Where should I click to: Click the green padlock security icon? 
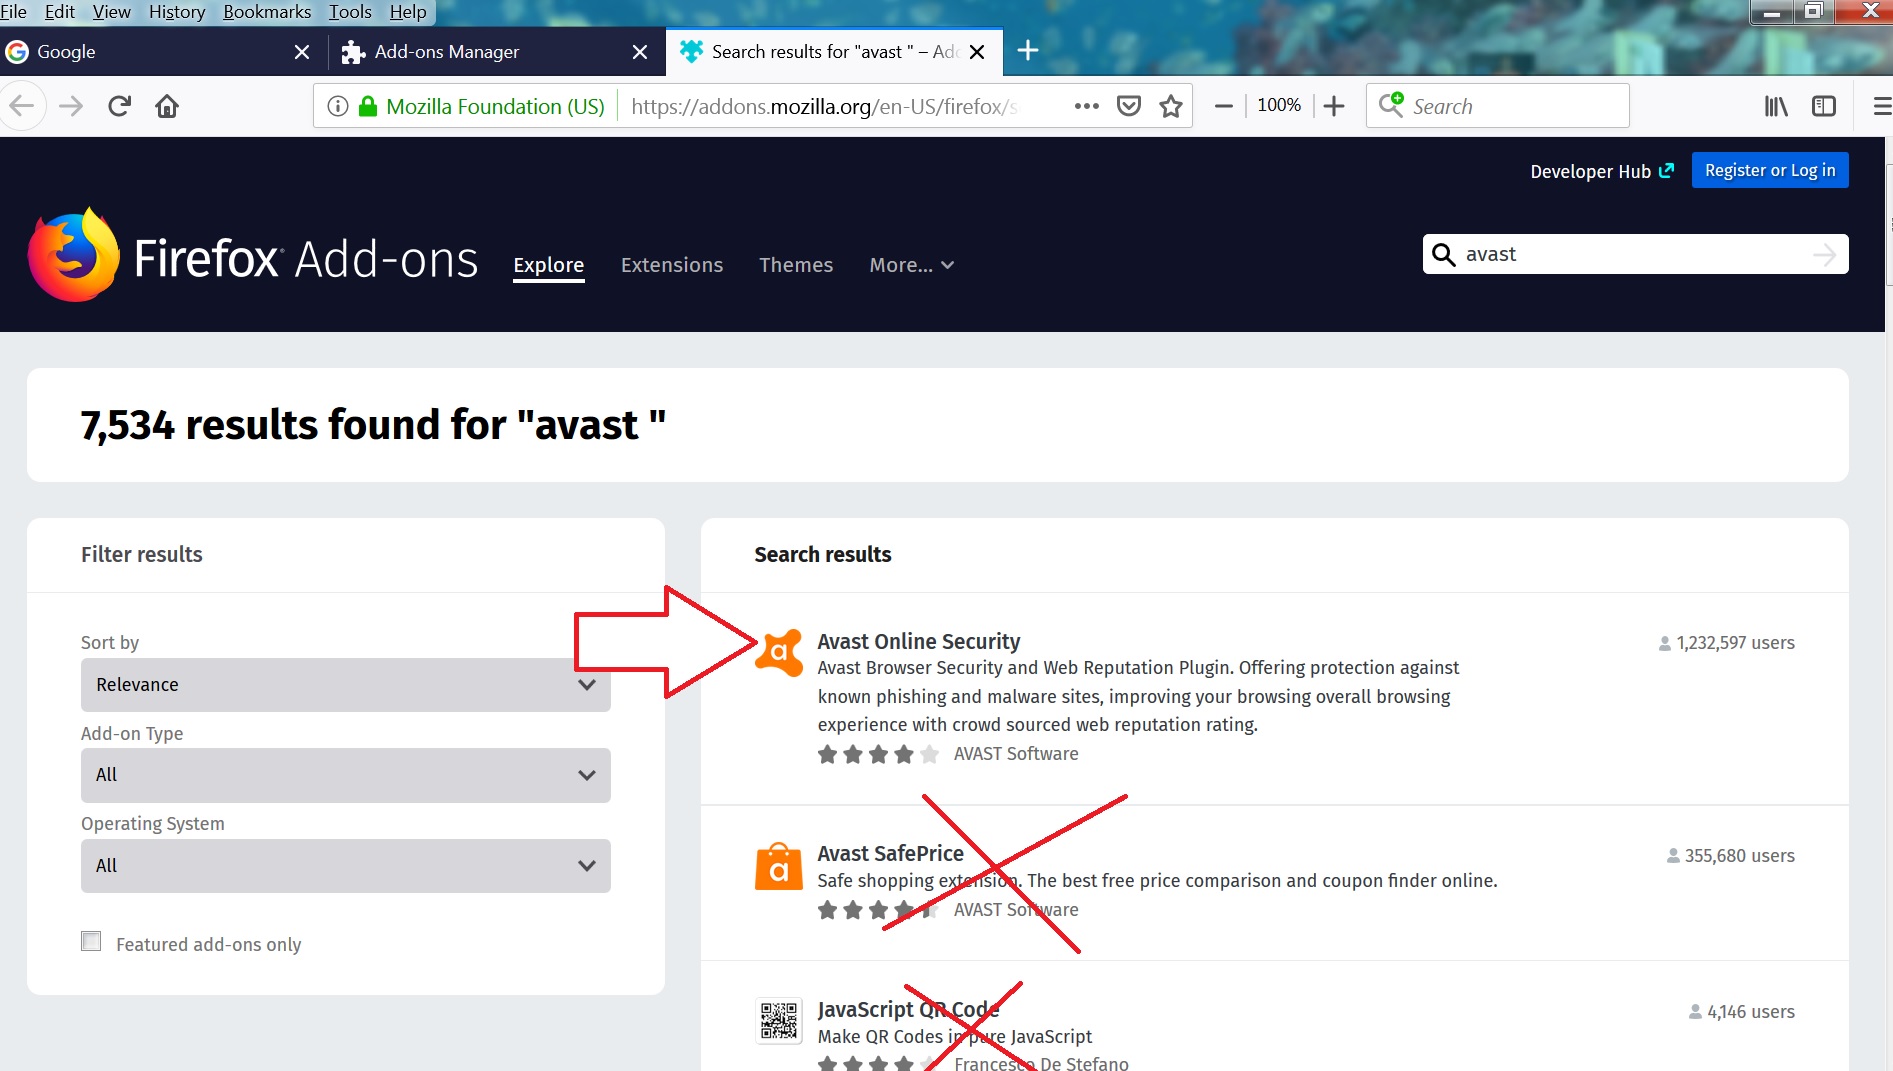[368, 106]
